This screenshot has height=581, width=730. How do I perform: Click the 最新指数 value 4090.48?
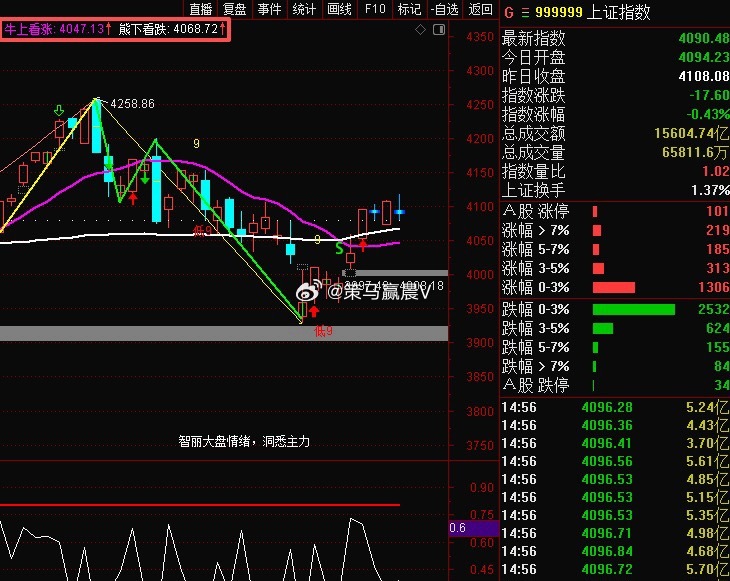pyautogui.click(x=703, y=38)
